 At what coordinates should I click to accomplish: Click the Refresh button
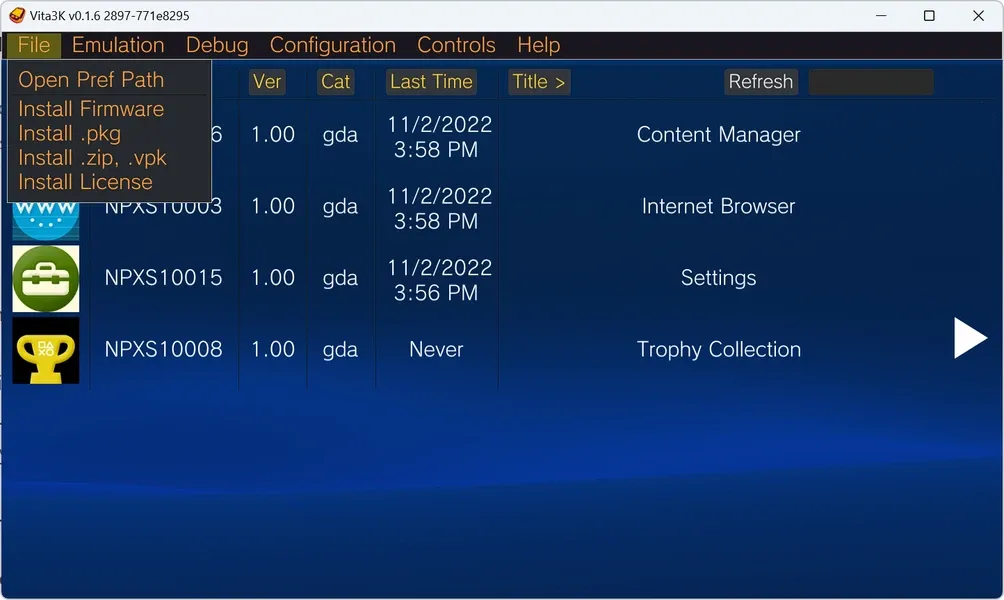click(761, 82)
